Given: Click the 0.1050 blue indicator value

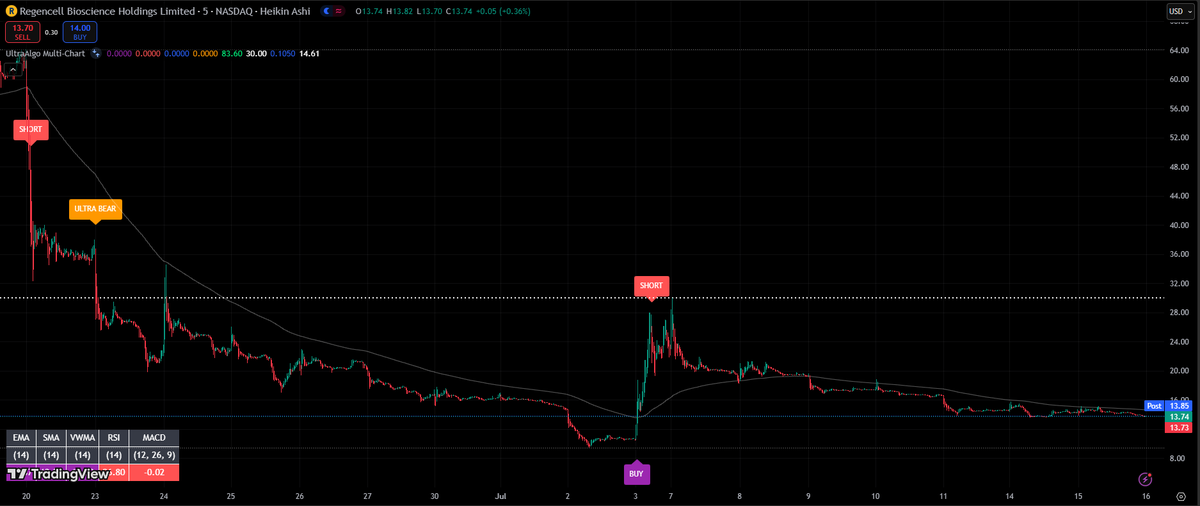Looking at the screenshot, I should 282,53.
